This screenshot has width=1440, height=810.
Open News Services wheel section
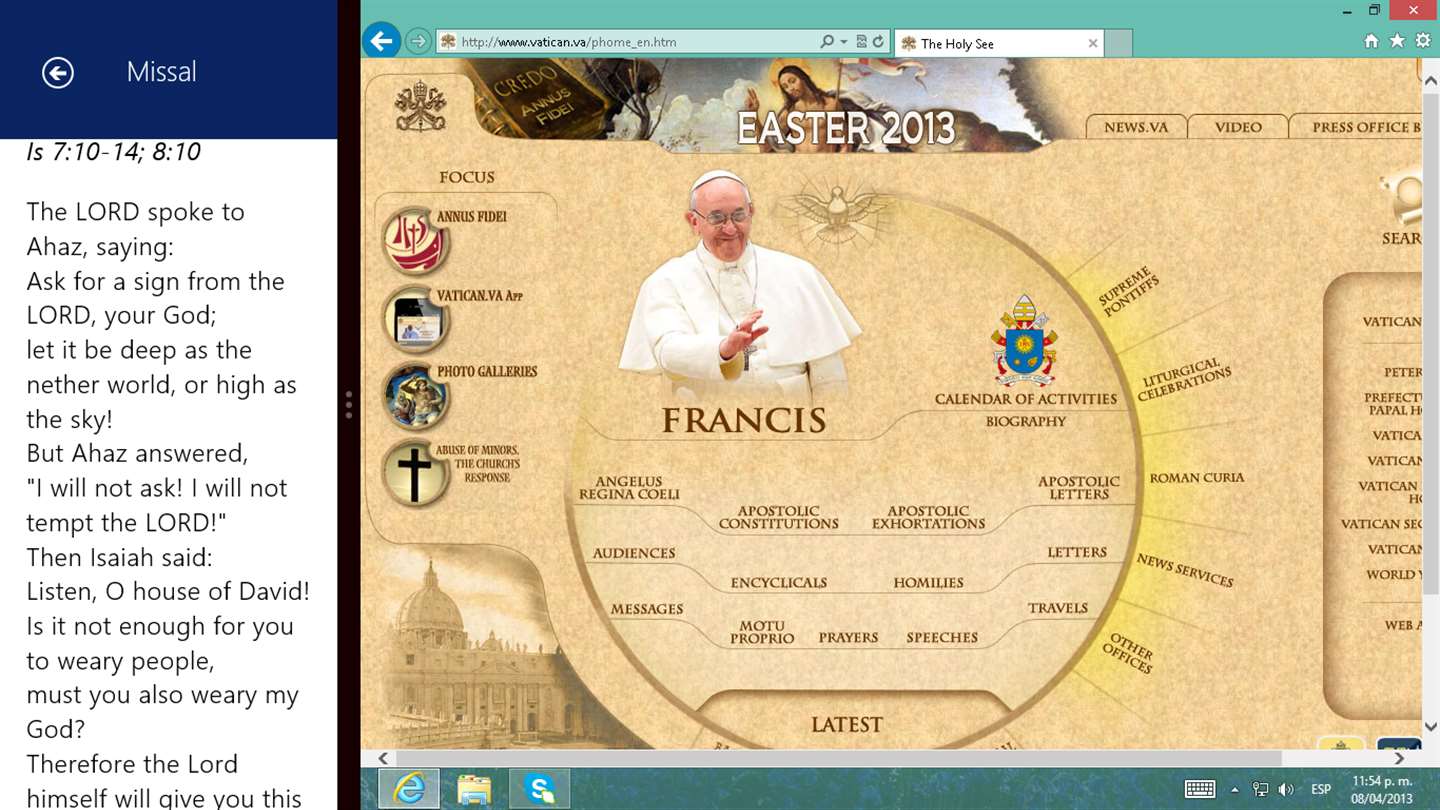pyautogui.click(x=1185, y=570)
